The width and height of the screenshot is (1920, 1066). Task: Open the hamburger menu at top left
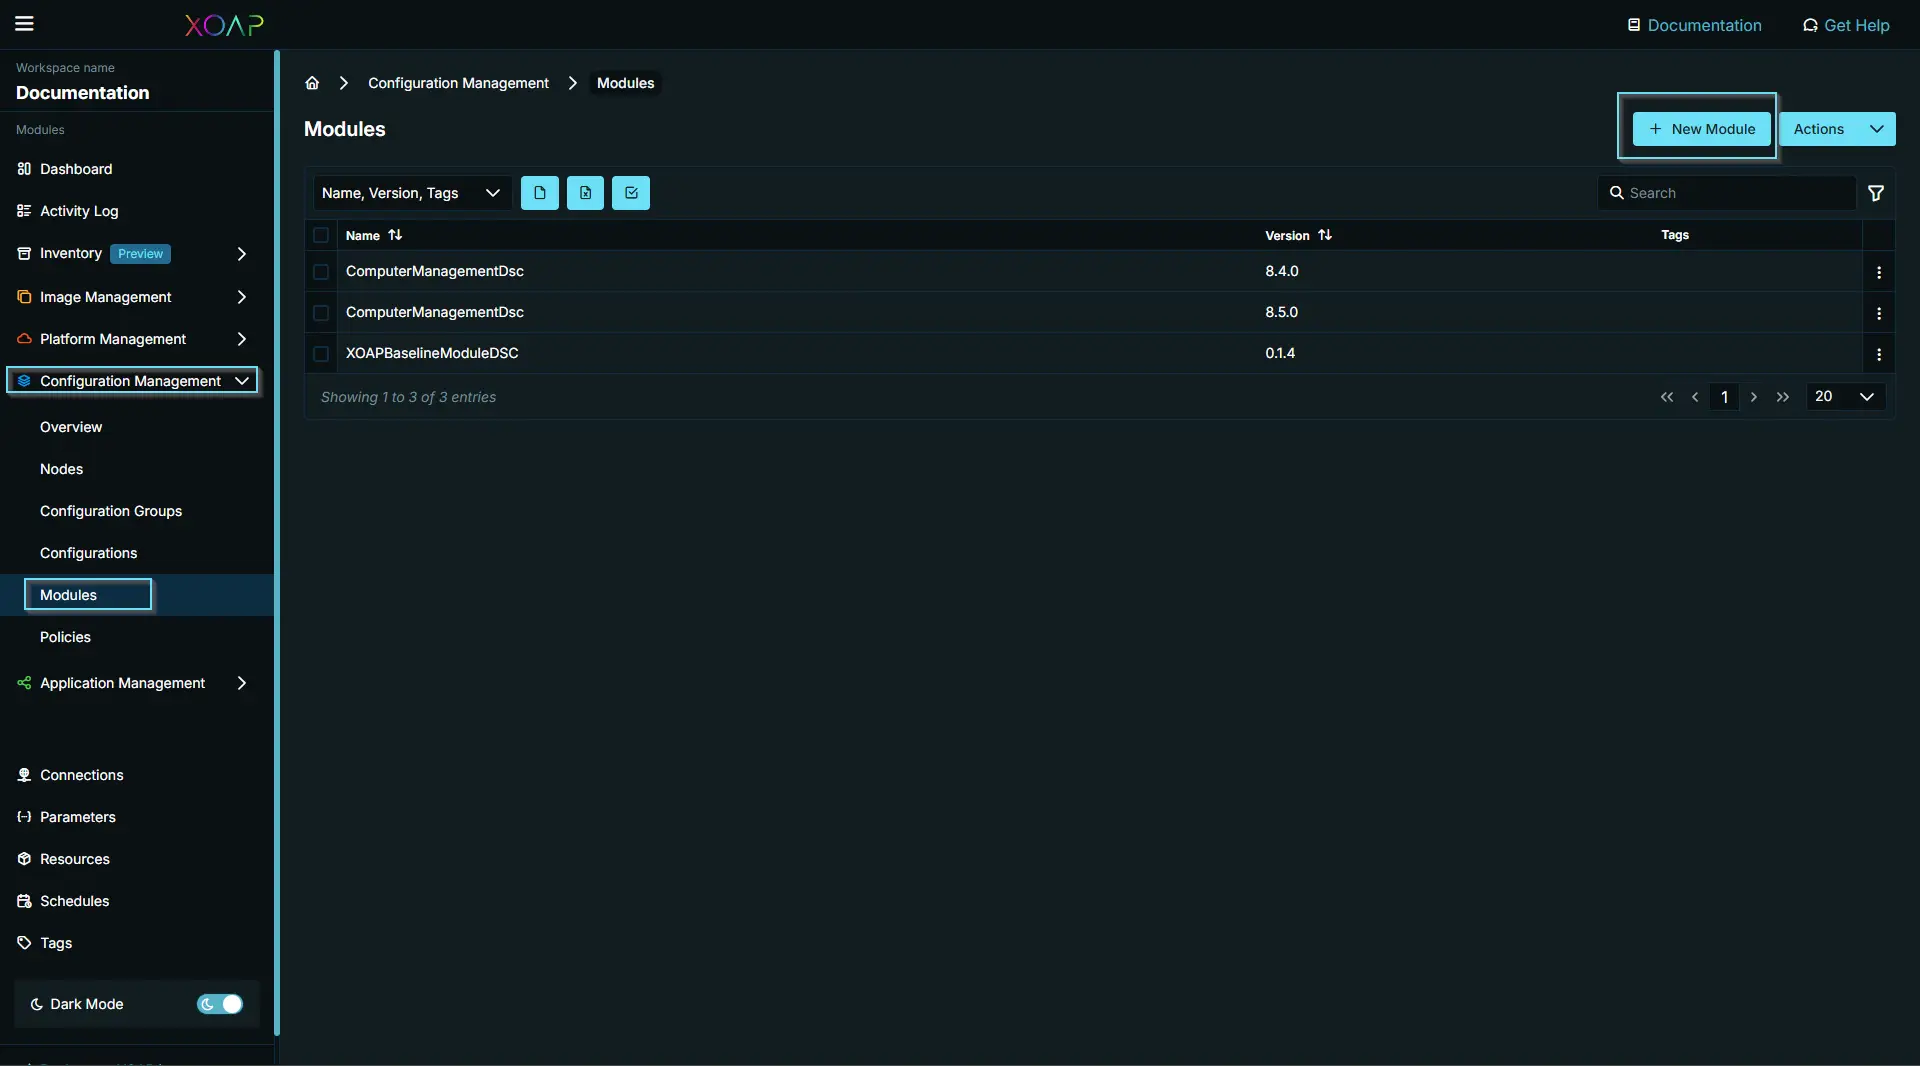pos(24,24)
